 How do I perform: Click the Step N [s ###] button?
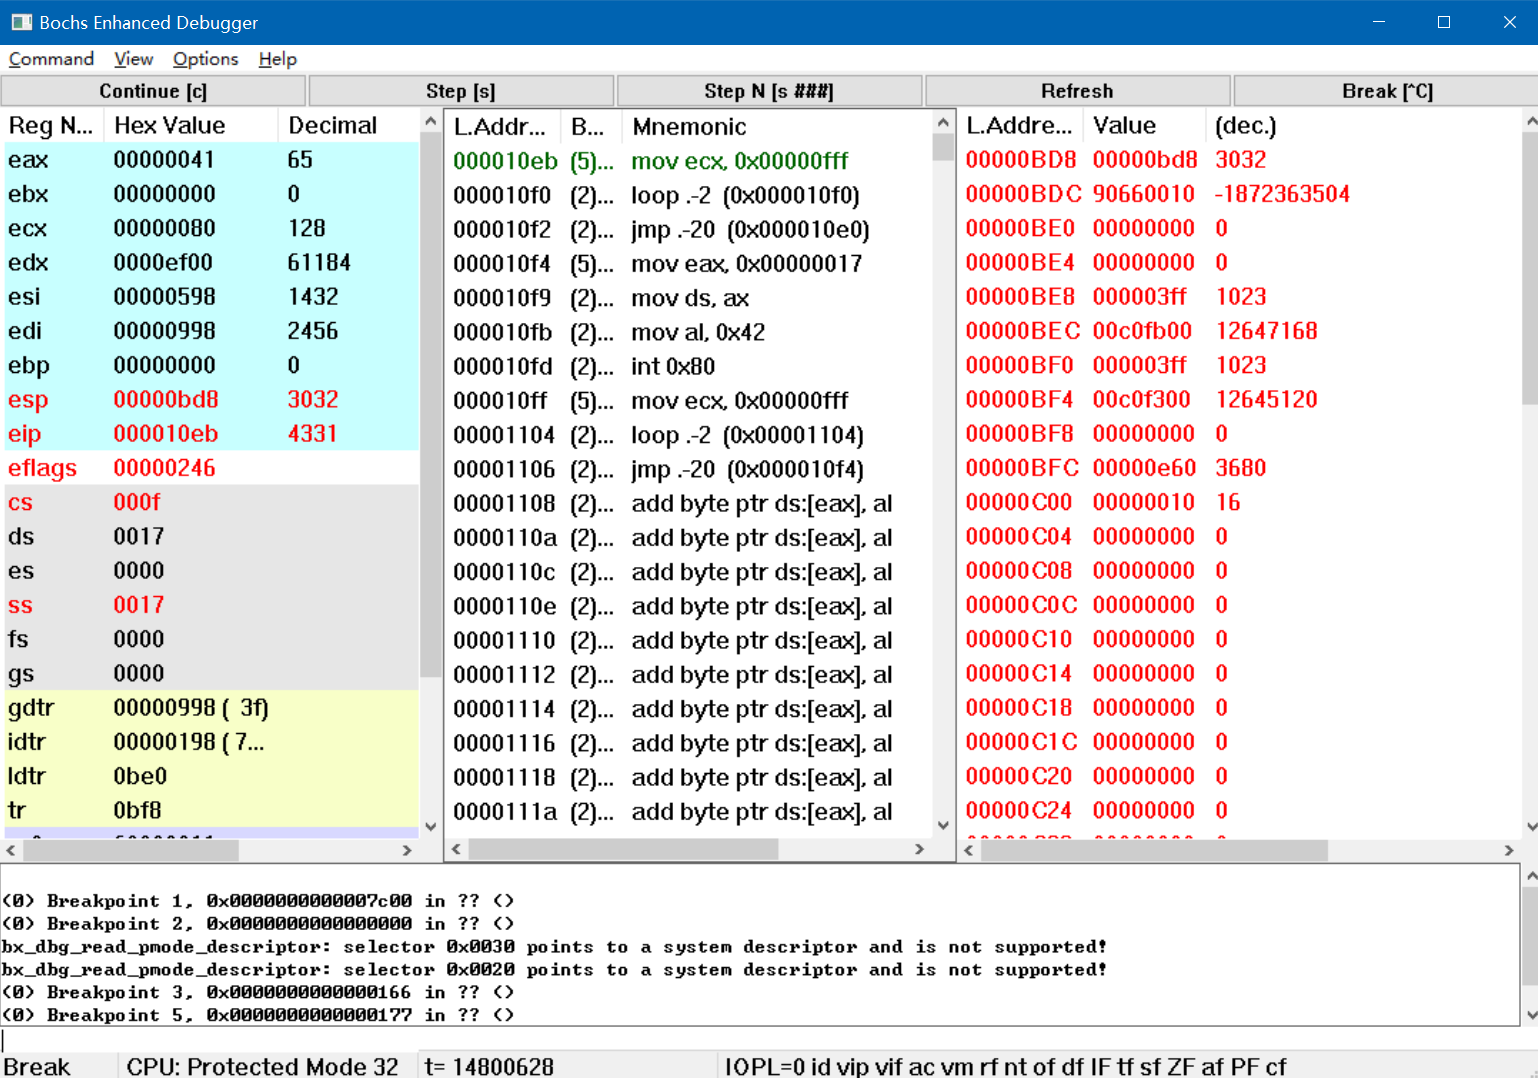[769, 91]
